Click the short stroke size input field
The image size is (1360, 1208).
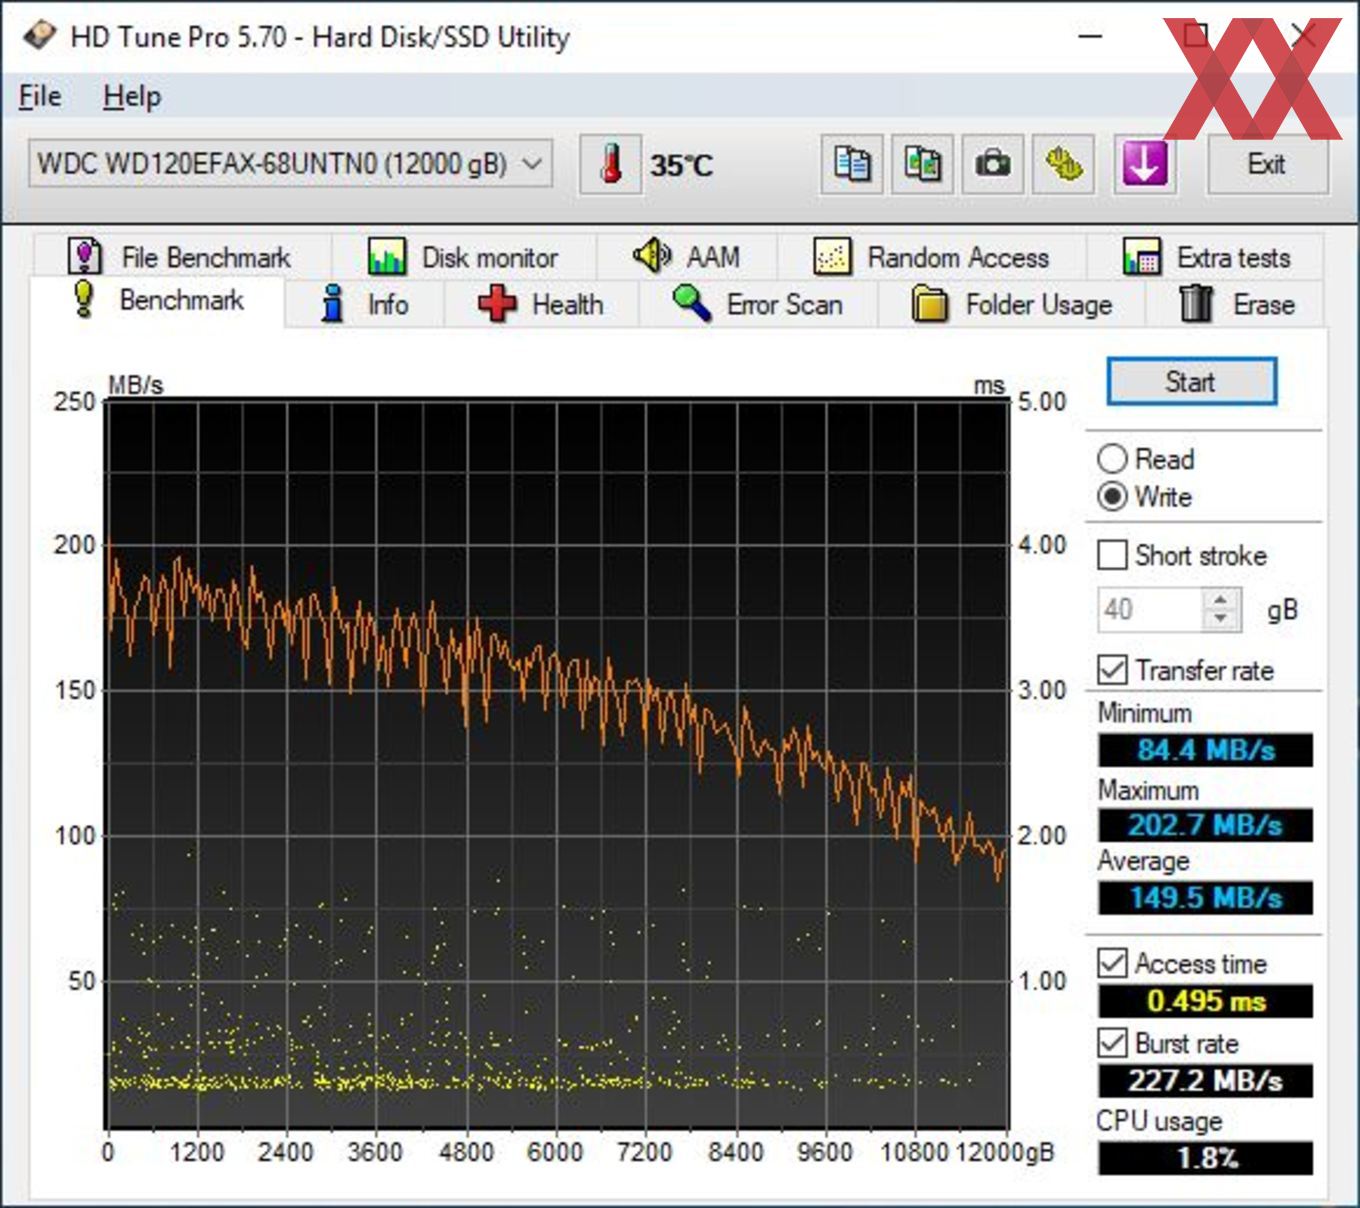coord(1150,610)
